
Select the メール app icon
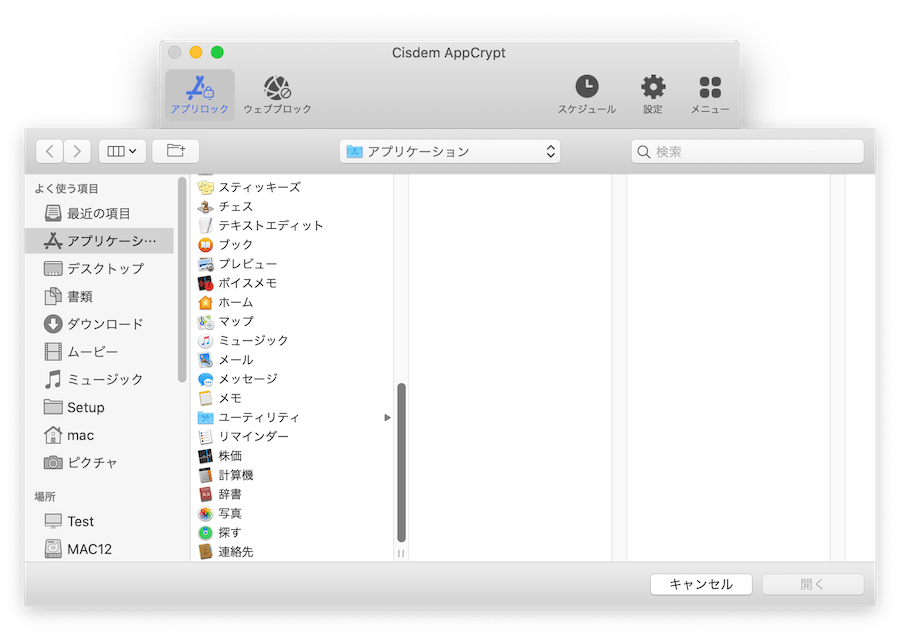pyautogui.click(x=205, y=360)
